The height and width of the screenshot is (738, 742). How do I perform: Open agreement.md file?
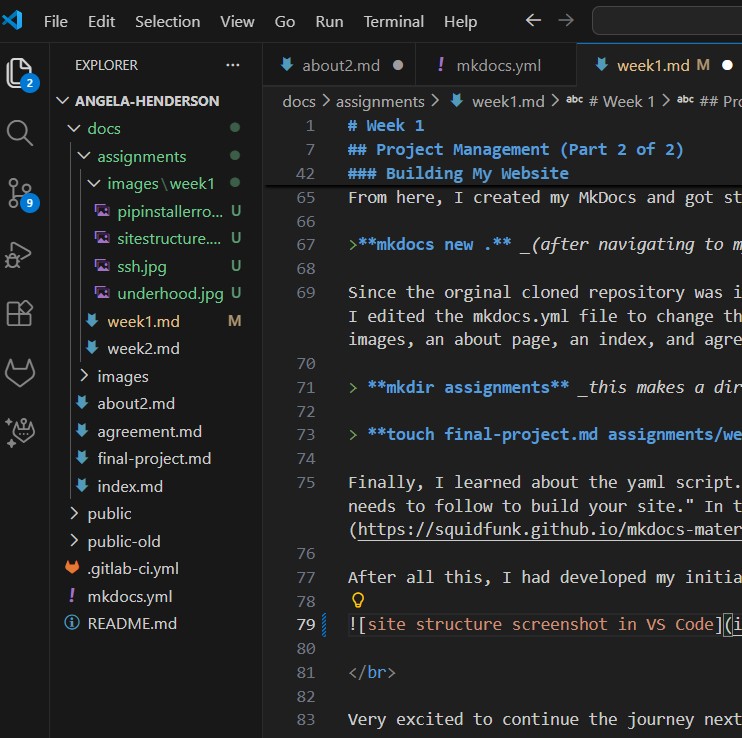tap(149, 431)
